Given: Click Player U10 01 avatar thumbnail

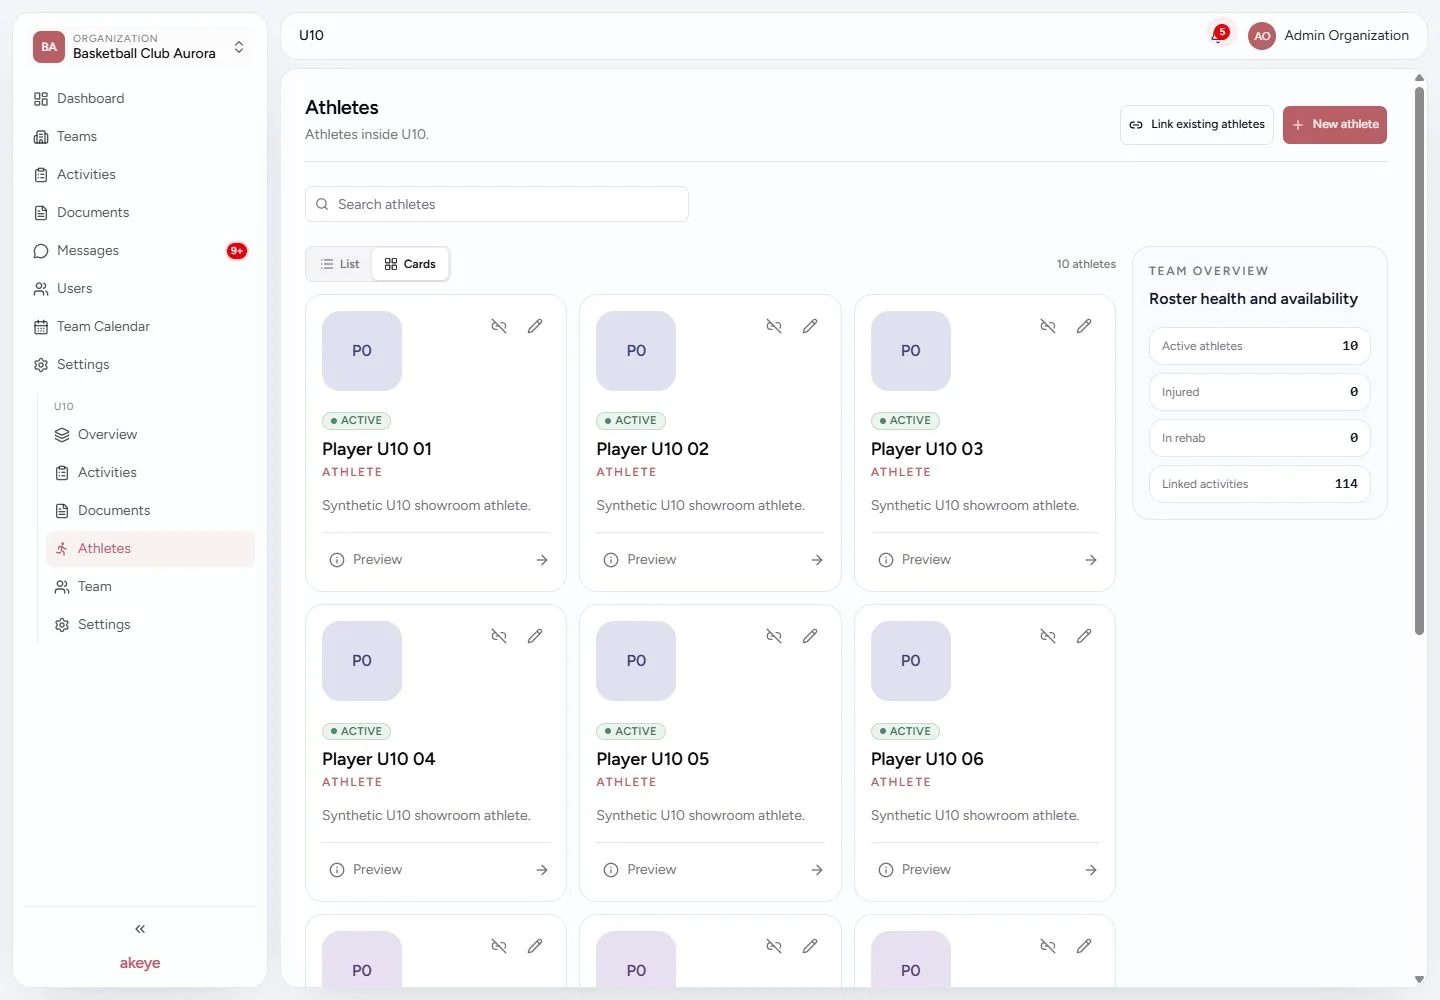Looking at the screenshot, I should click(x=362, y=351).
